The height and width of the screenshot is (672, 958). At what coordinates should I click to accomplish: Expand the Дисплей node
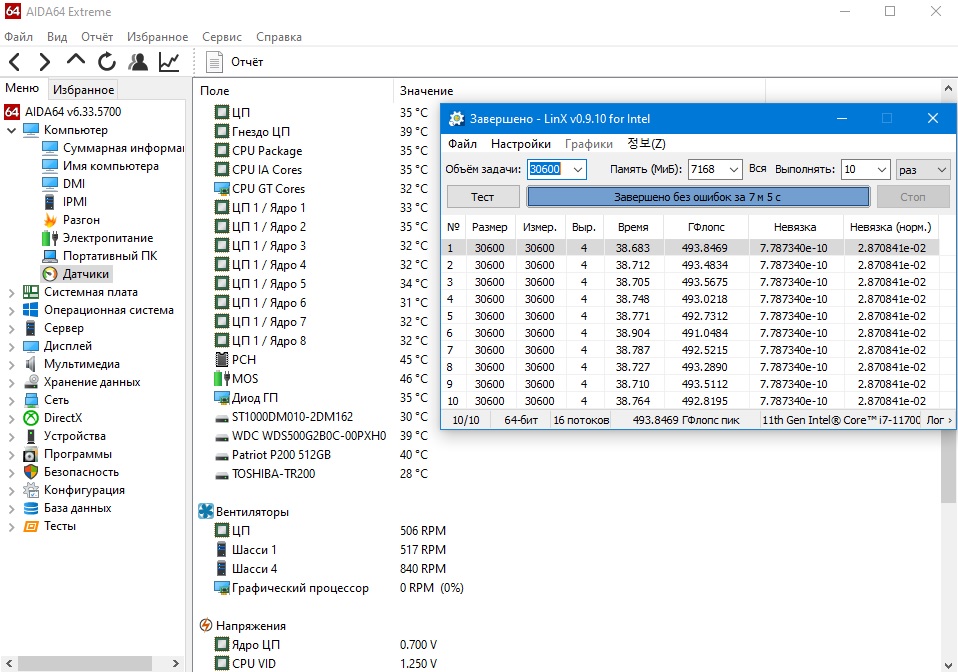click(11, 346)
